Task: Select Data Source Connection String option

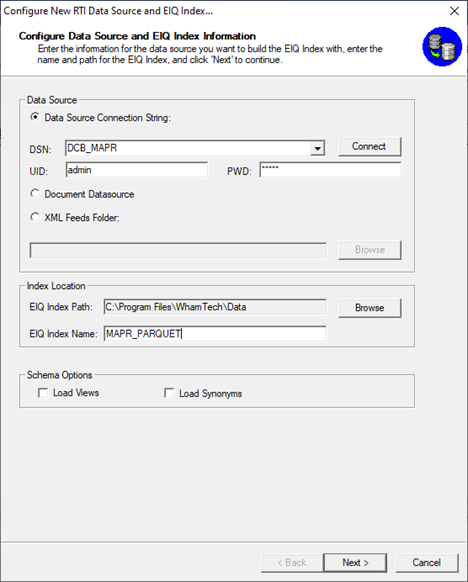Action: point(35,117)
